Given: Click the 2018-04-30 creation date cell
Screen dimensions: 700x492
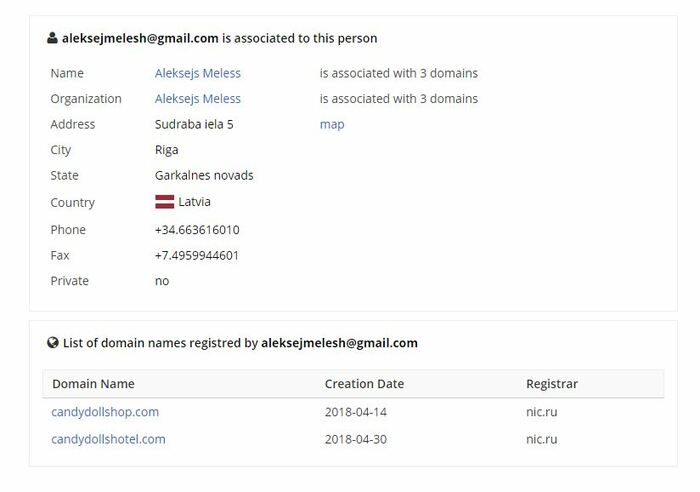Looking at the screenshot, I should [356, 439].
